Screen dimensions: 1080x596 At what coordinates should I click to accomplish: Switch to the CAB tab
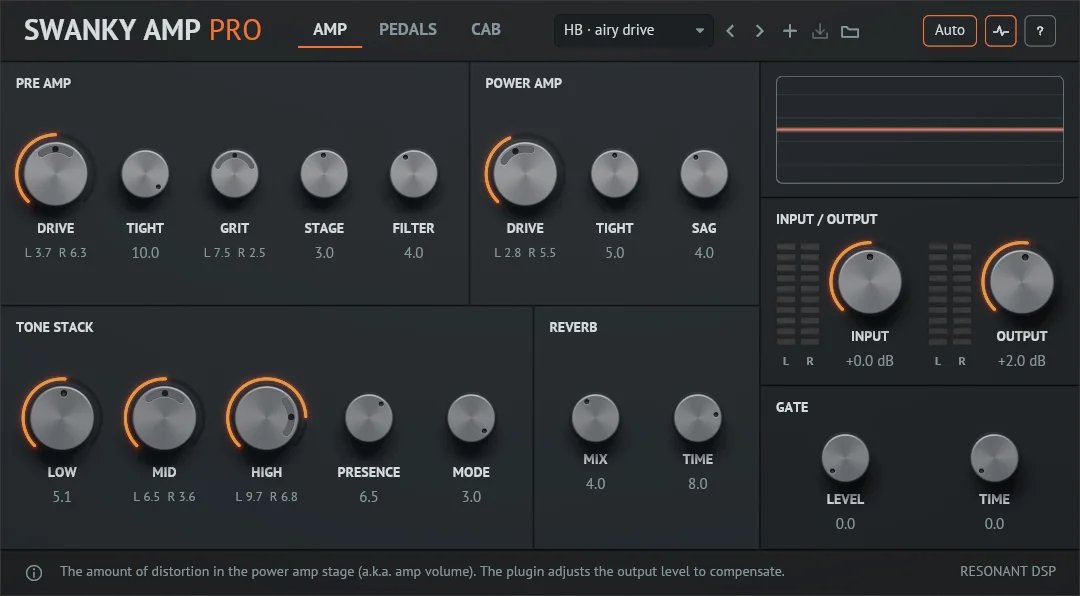[486, 30]
